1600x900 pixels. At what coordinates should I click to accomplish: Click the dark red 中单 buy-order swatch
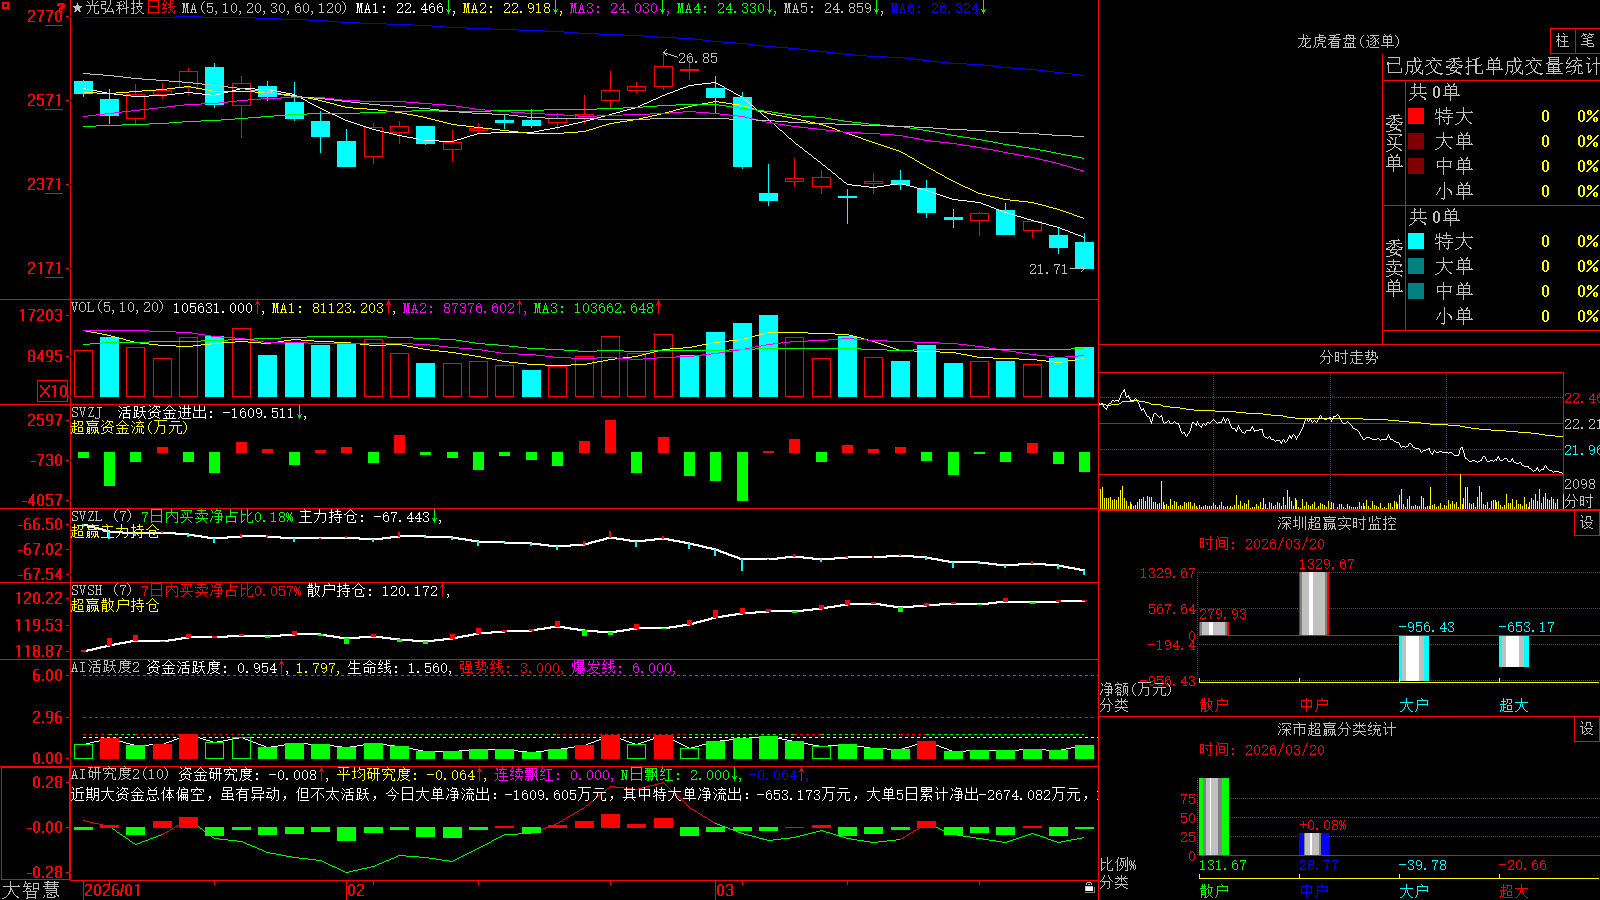[1416, 166]
